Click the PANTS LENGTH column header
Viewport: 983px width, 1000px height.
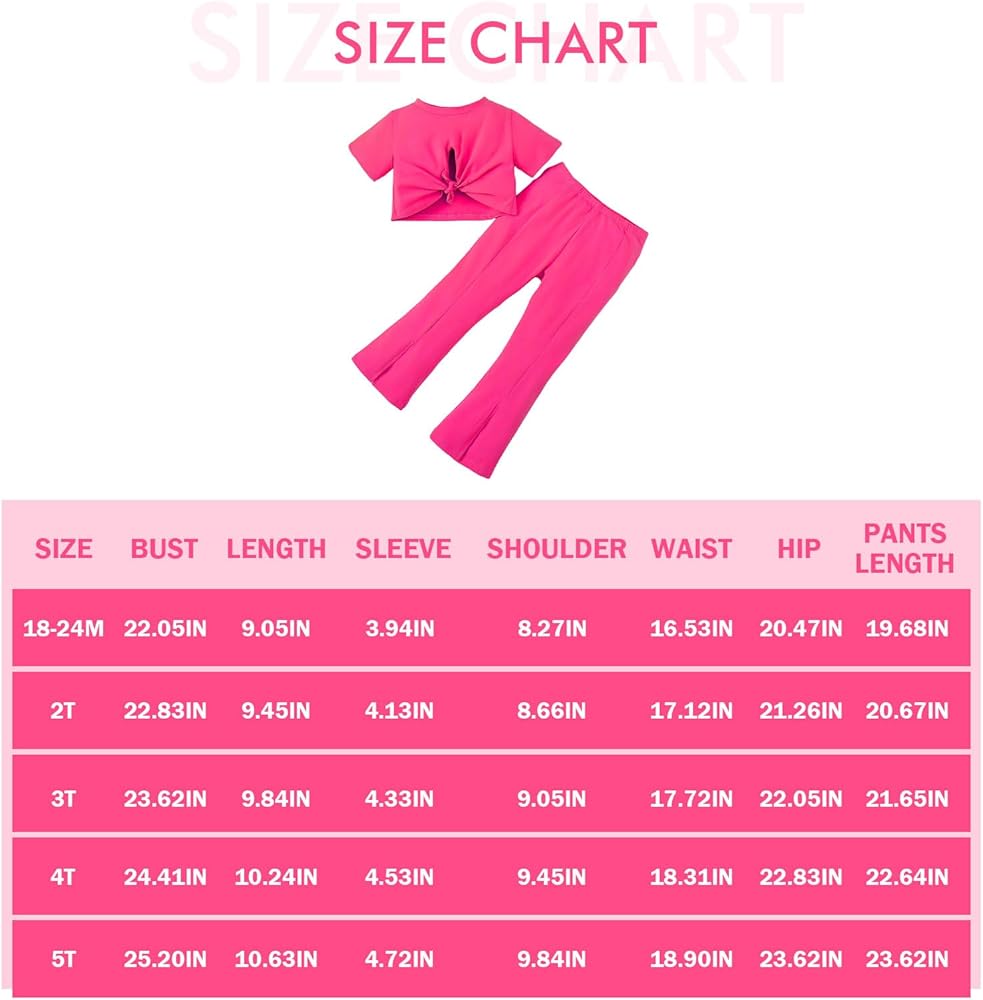point(905,548)
